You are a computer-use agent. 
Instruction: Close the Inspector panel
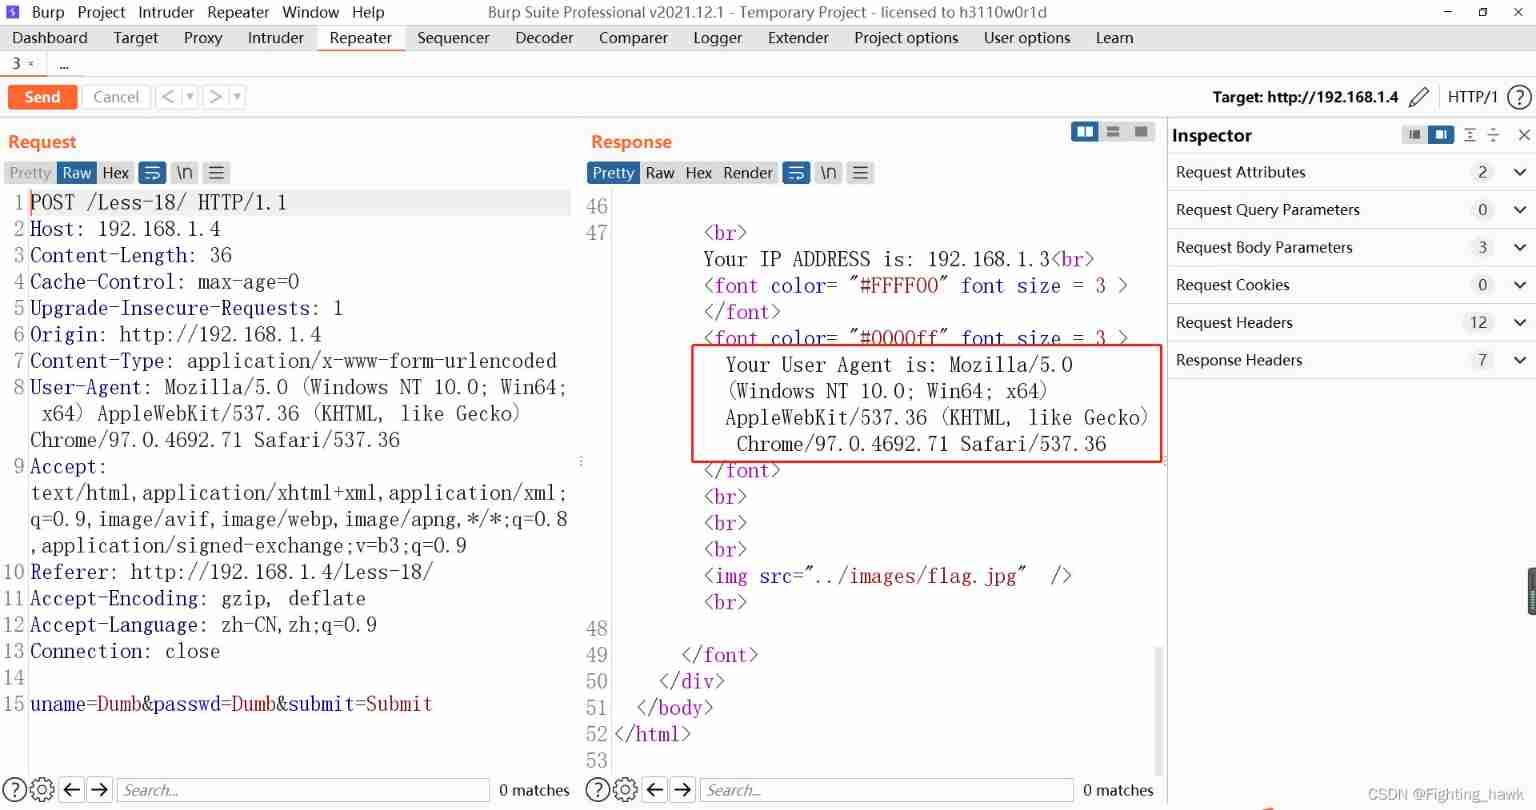1523,135
